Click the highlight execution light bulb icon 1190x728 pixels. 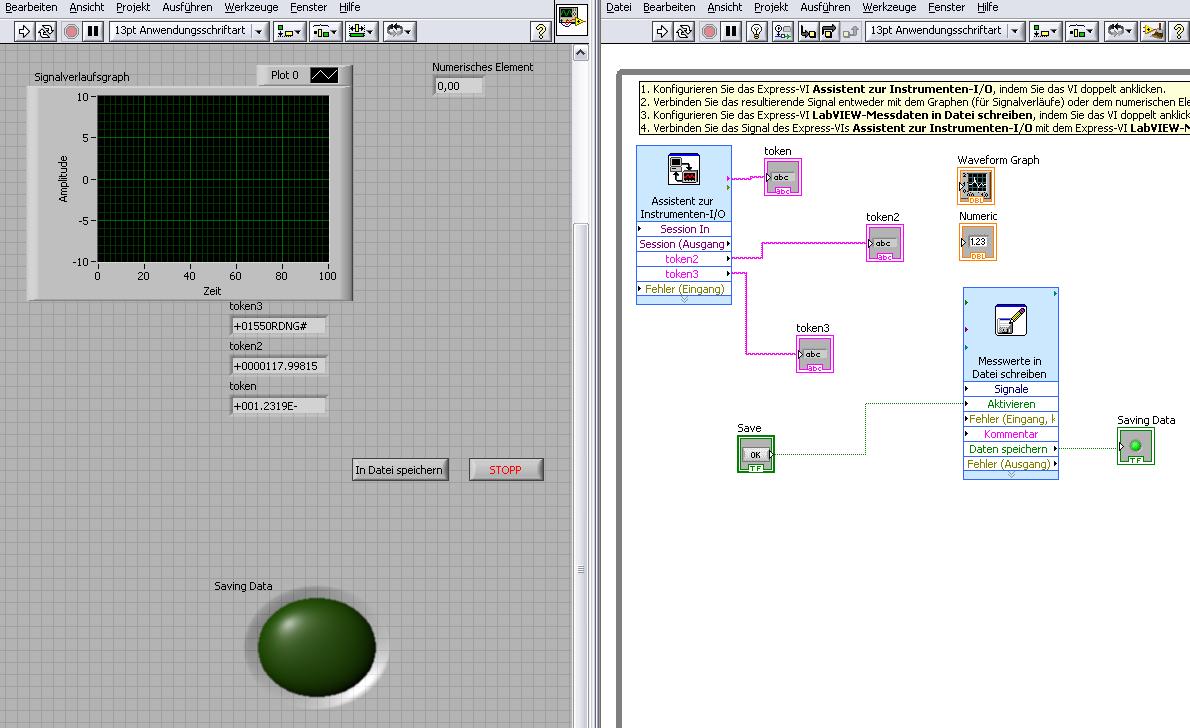pos(757,31)
